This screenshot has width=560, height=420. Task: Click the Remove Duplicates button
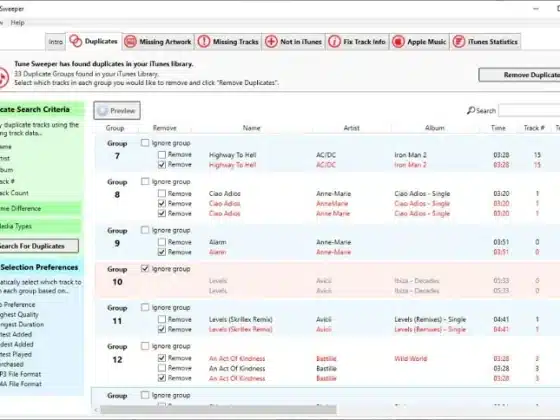(x=520, y=75)
